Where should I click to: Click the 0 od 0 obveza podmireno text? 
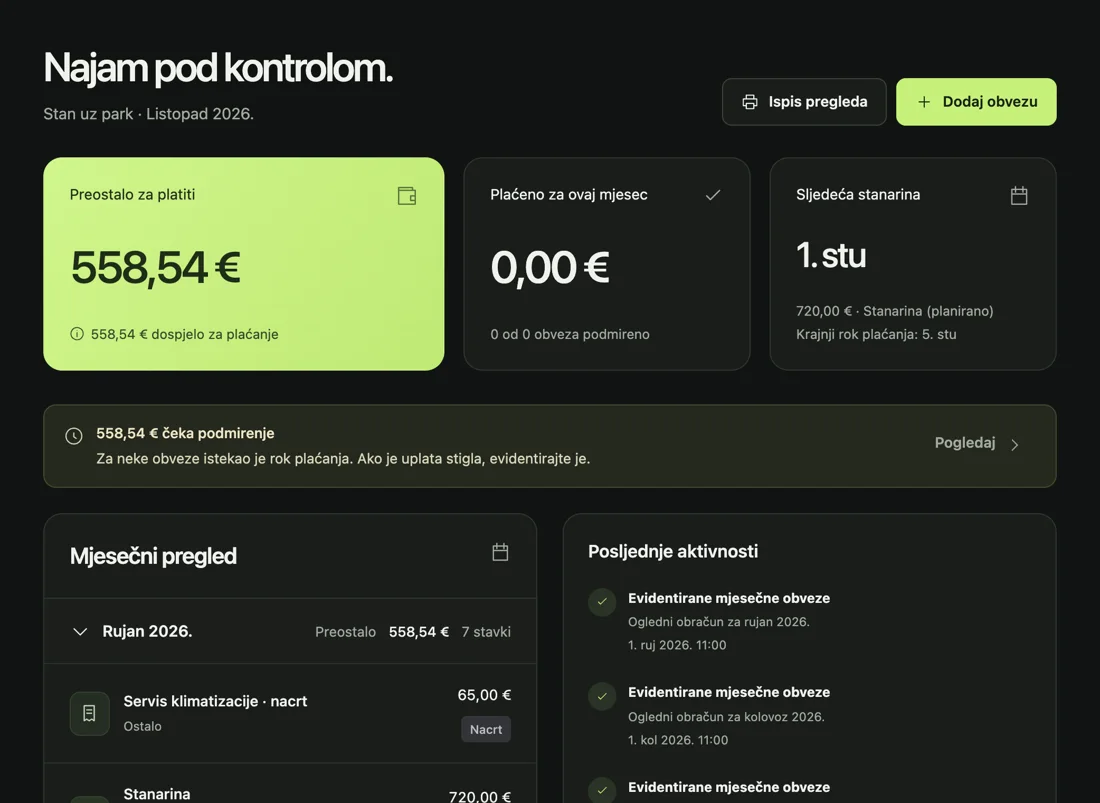click(570, 334)
